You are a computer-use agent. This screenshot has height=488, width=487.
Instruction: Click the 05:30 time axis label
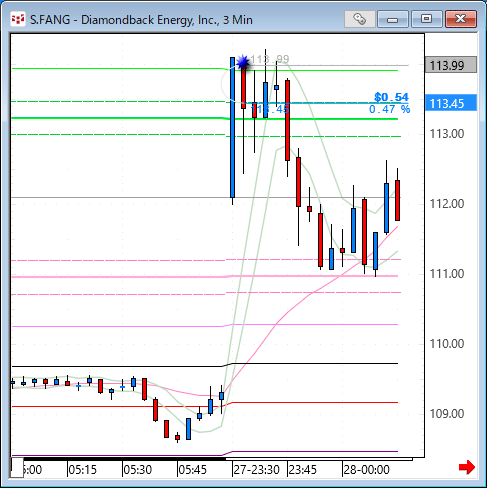point(138,470)
